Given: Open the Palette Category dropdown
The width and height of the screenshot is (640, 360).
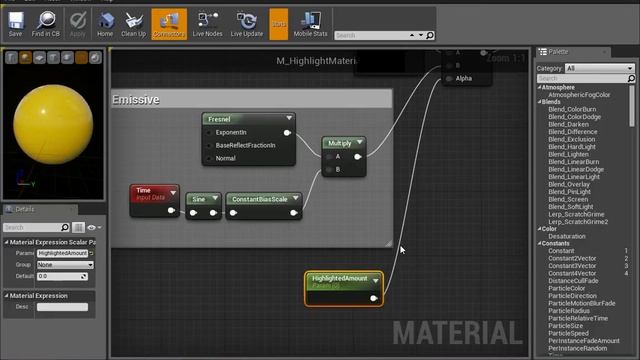Looking at the screenshot, I should point(600,68).
